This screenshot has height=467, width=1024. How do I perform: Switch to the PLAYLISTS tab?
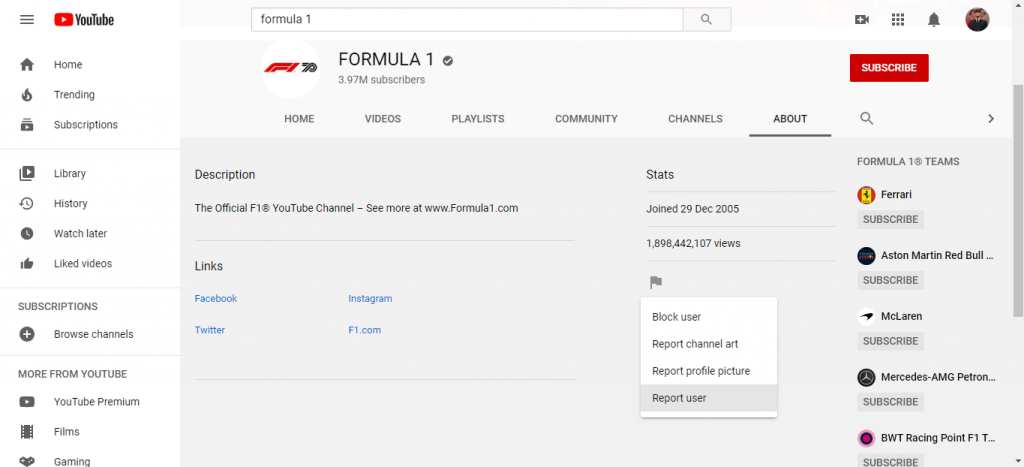pos(478,119)
